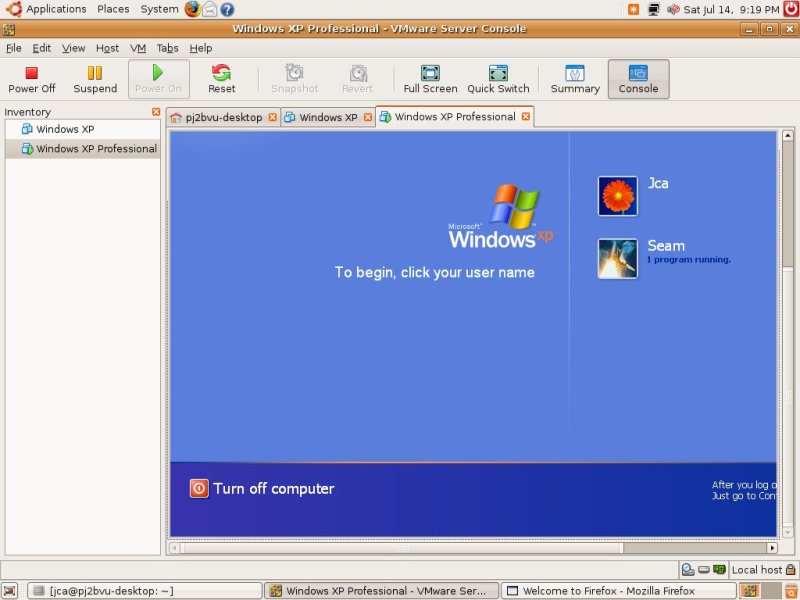Close the pj2bvu-desktop tab

[272, 117]
